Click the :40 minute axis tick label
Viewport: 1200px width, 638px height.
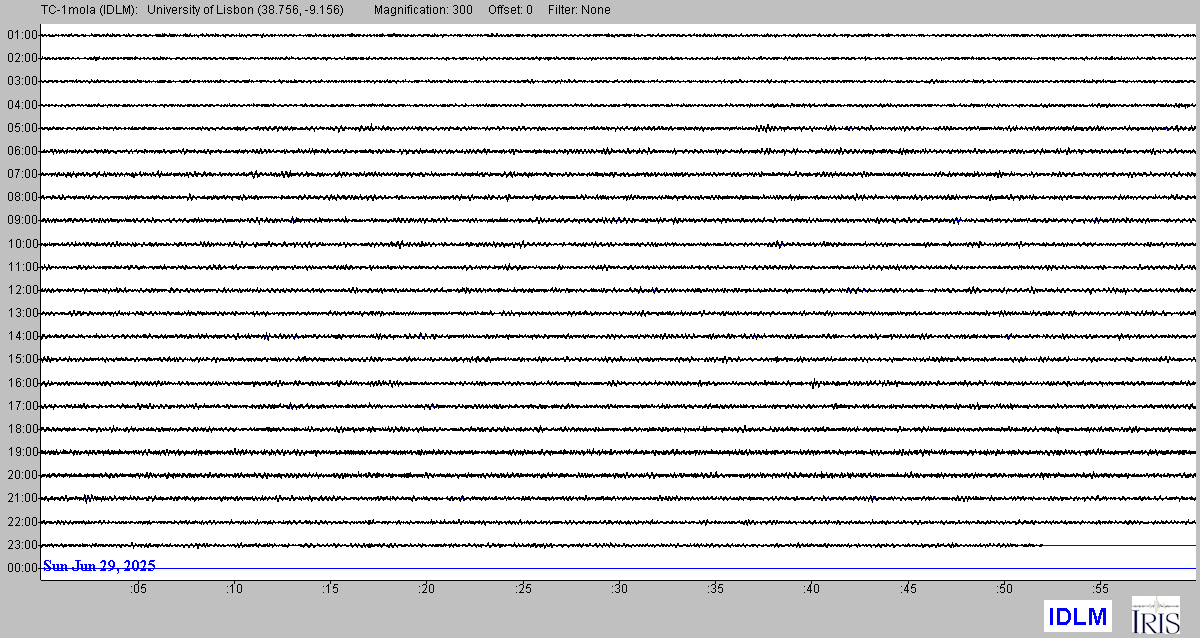tap(811, 590)
